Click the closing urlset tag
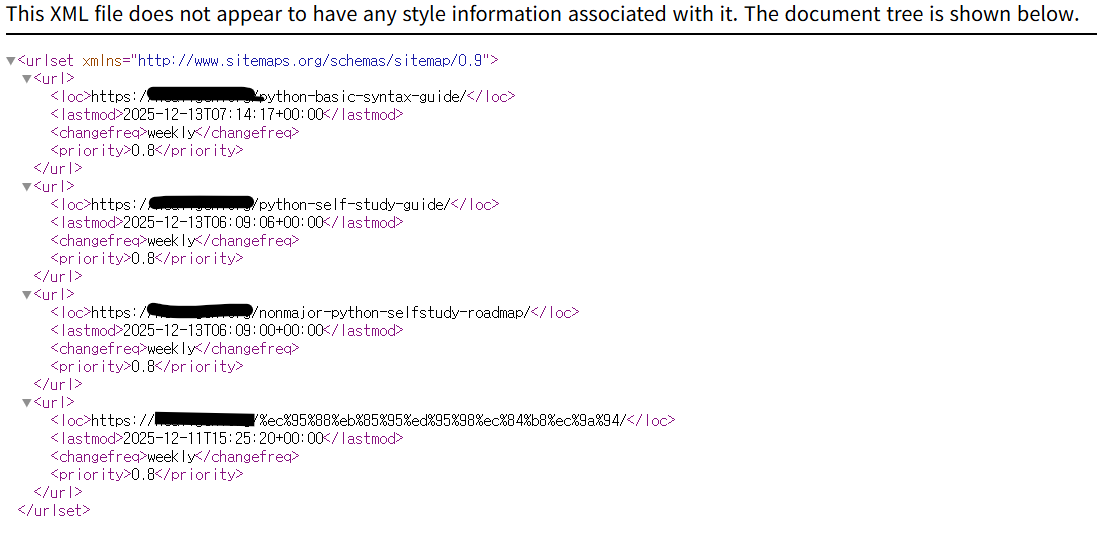Screen dimensions: 1097x545 [54, 510]
